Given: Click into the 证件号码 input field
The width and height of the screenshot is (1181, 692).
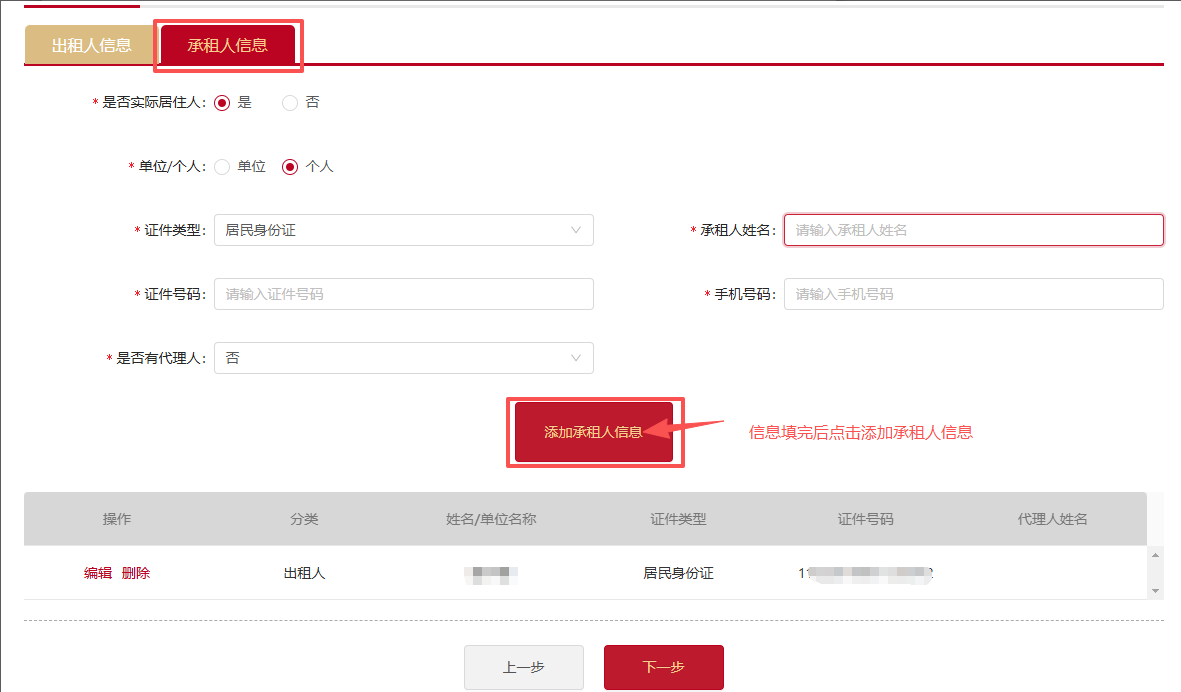Looking at the screenshot, I should [404, 294].
